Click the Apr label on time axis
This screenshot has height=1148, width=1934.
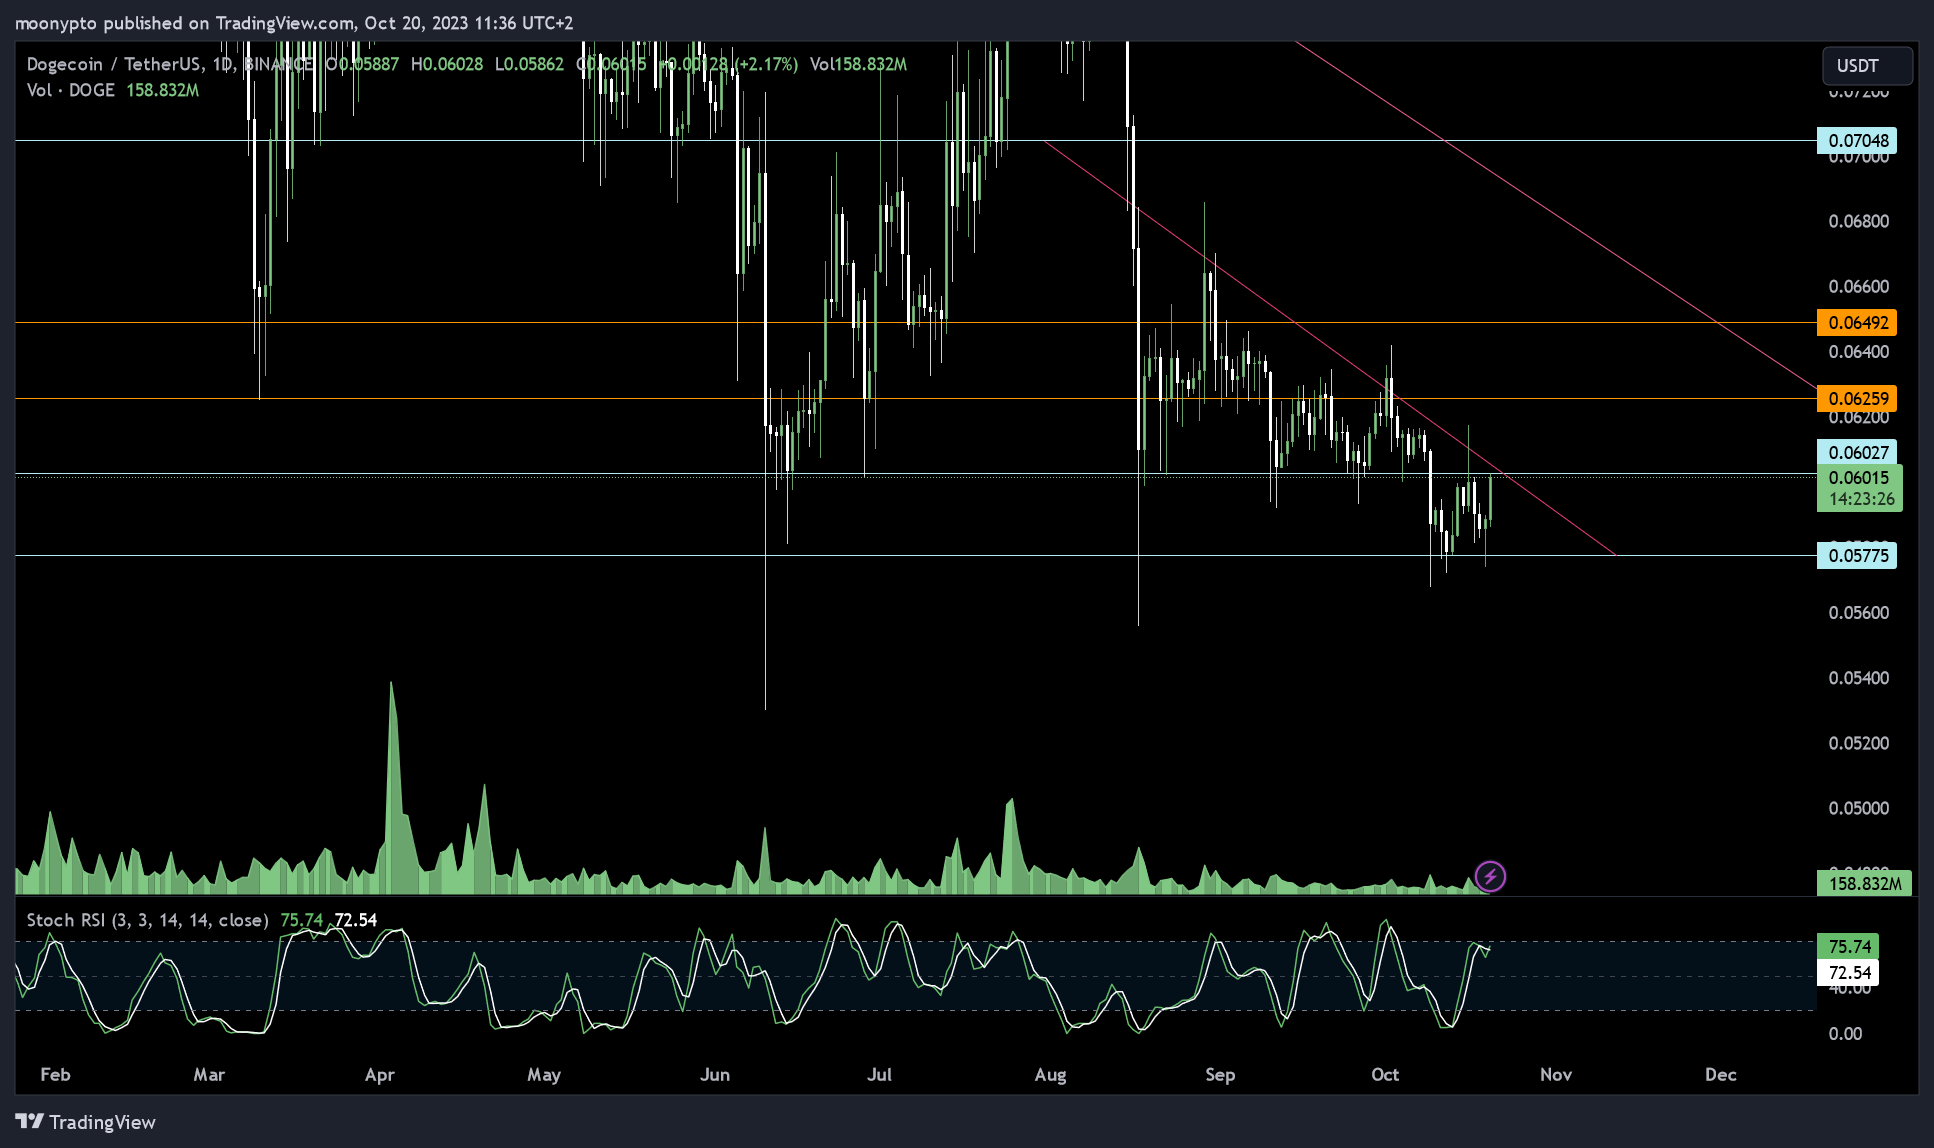click(x=380, y=1074)
